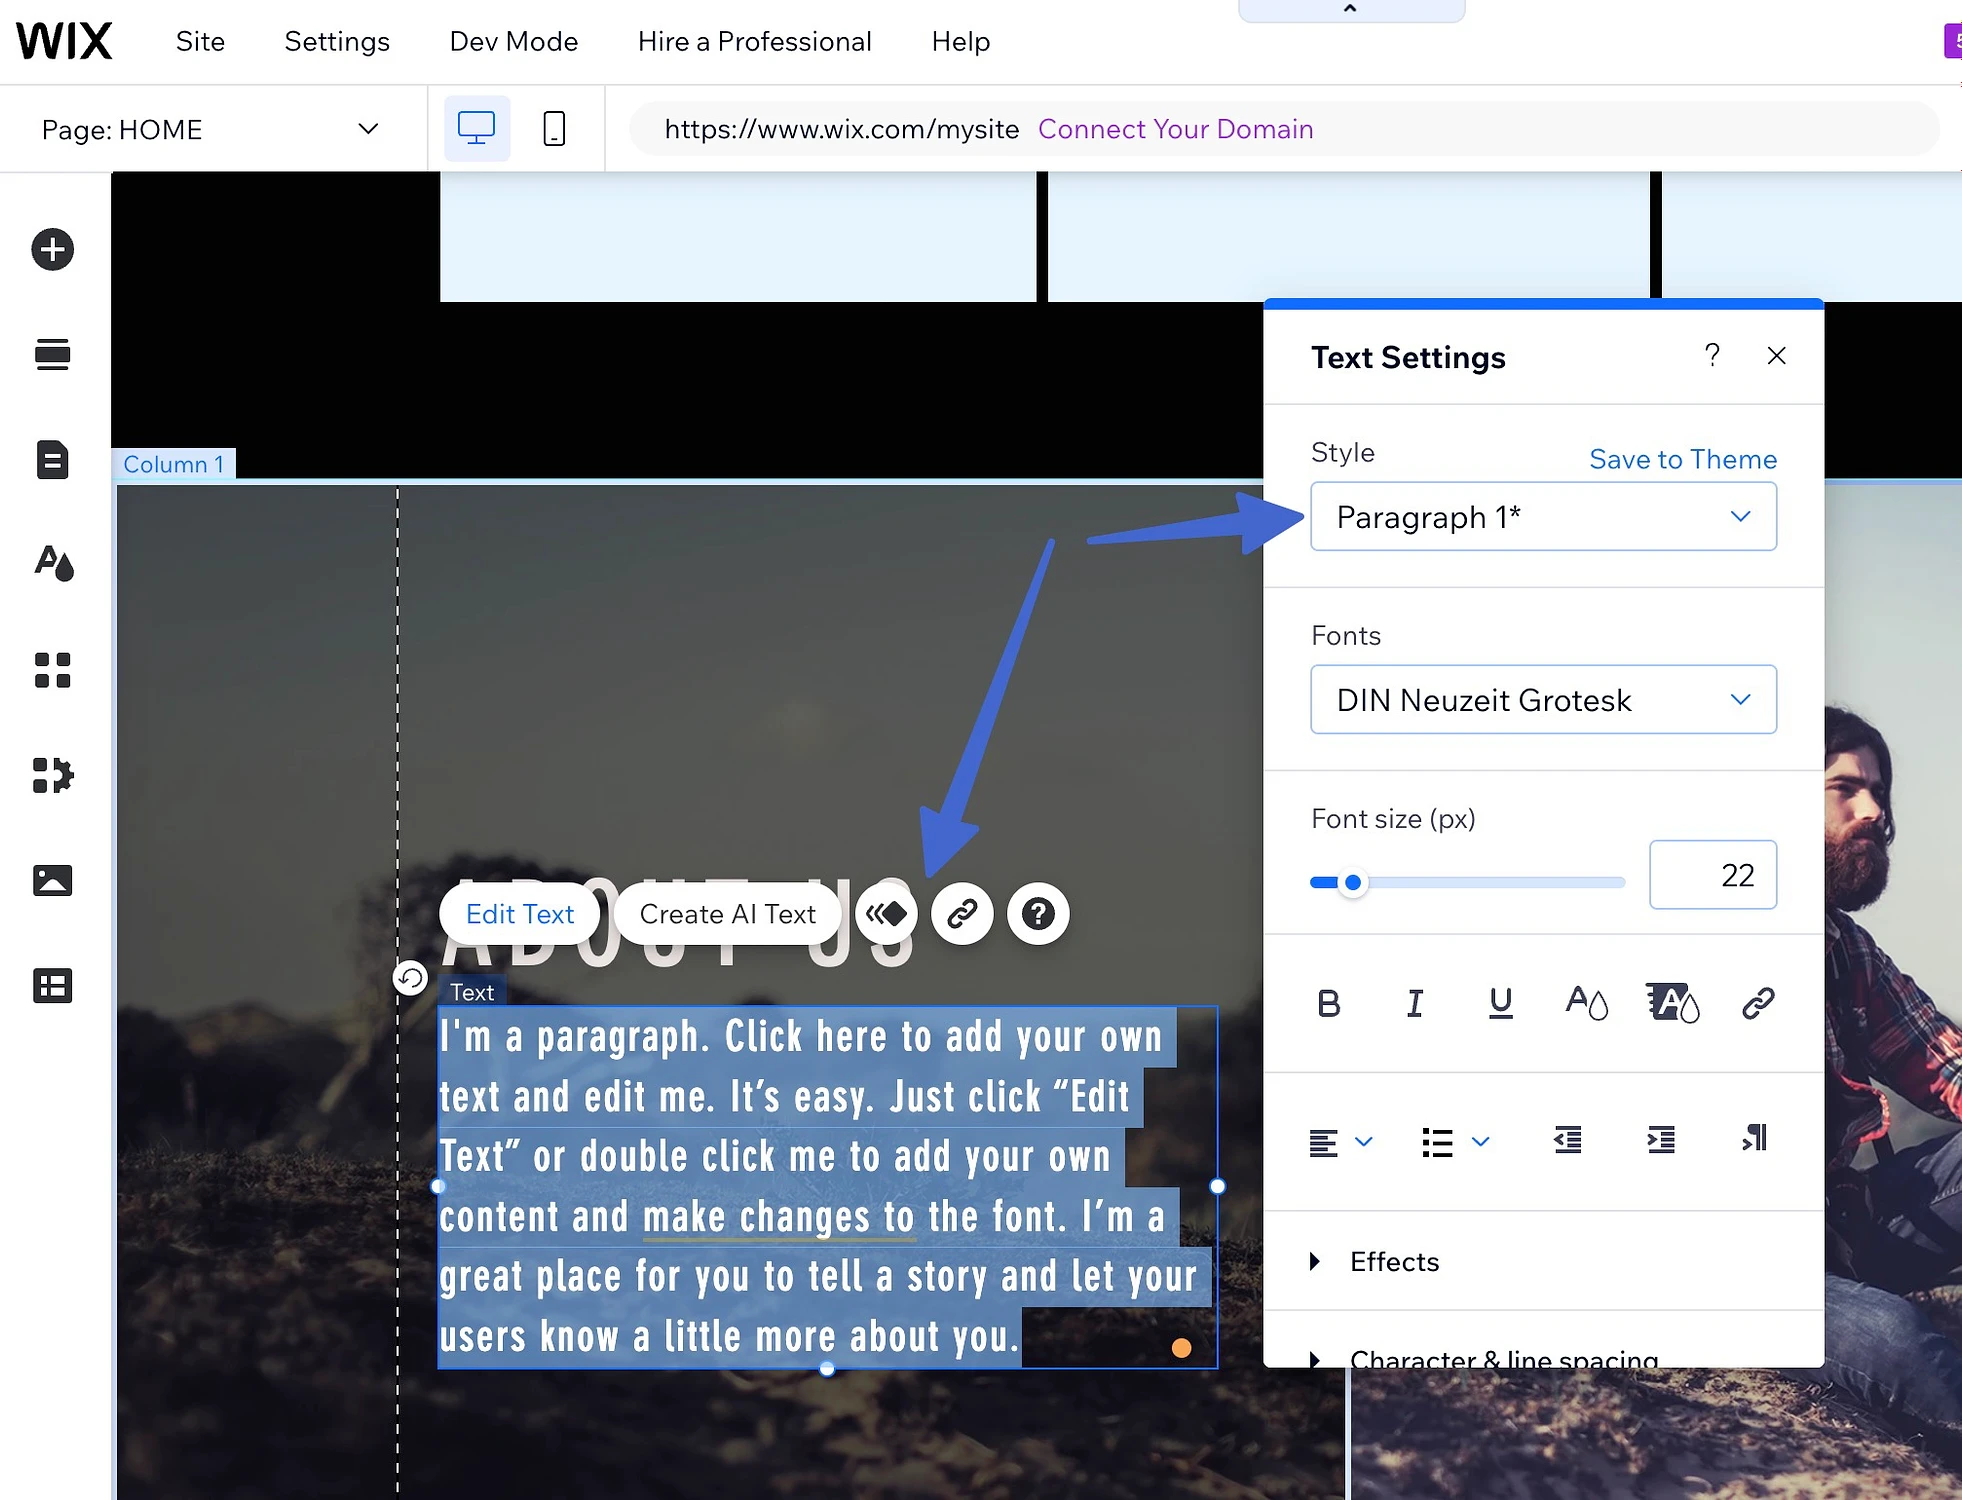Click the Edit Text button
The image size is (1962, 1500).
point(518,914)
